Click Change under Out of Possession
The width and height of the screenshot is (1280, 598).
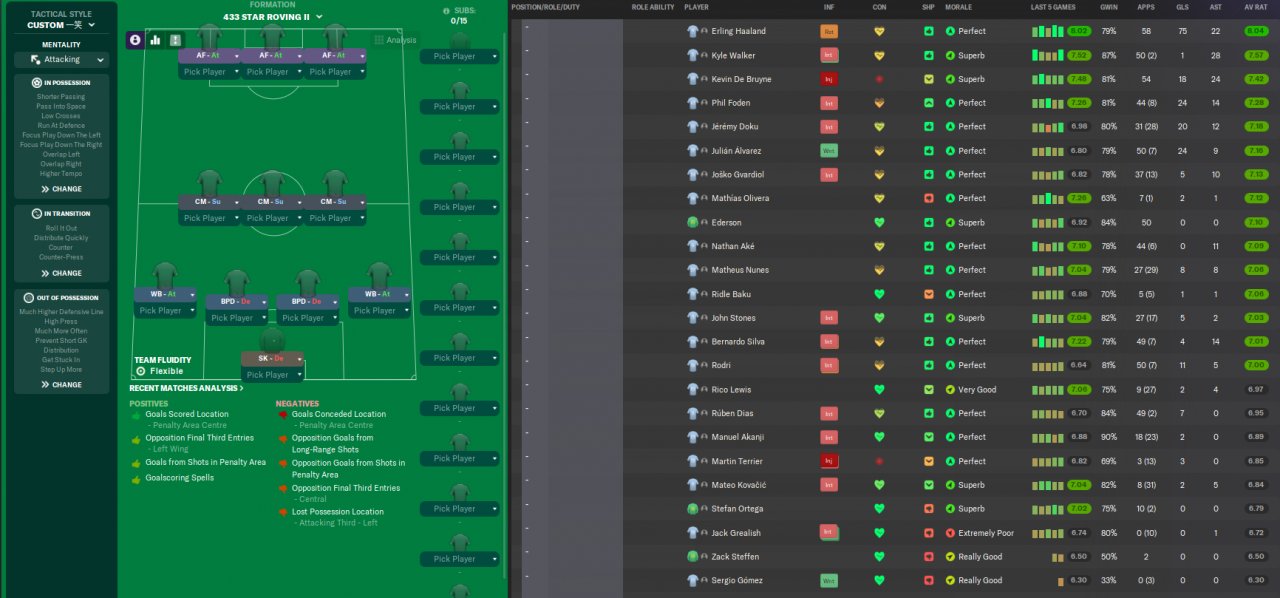click(x=61, y=385)
